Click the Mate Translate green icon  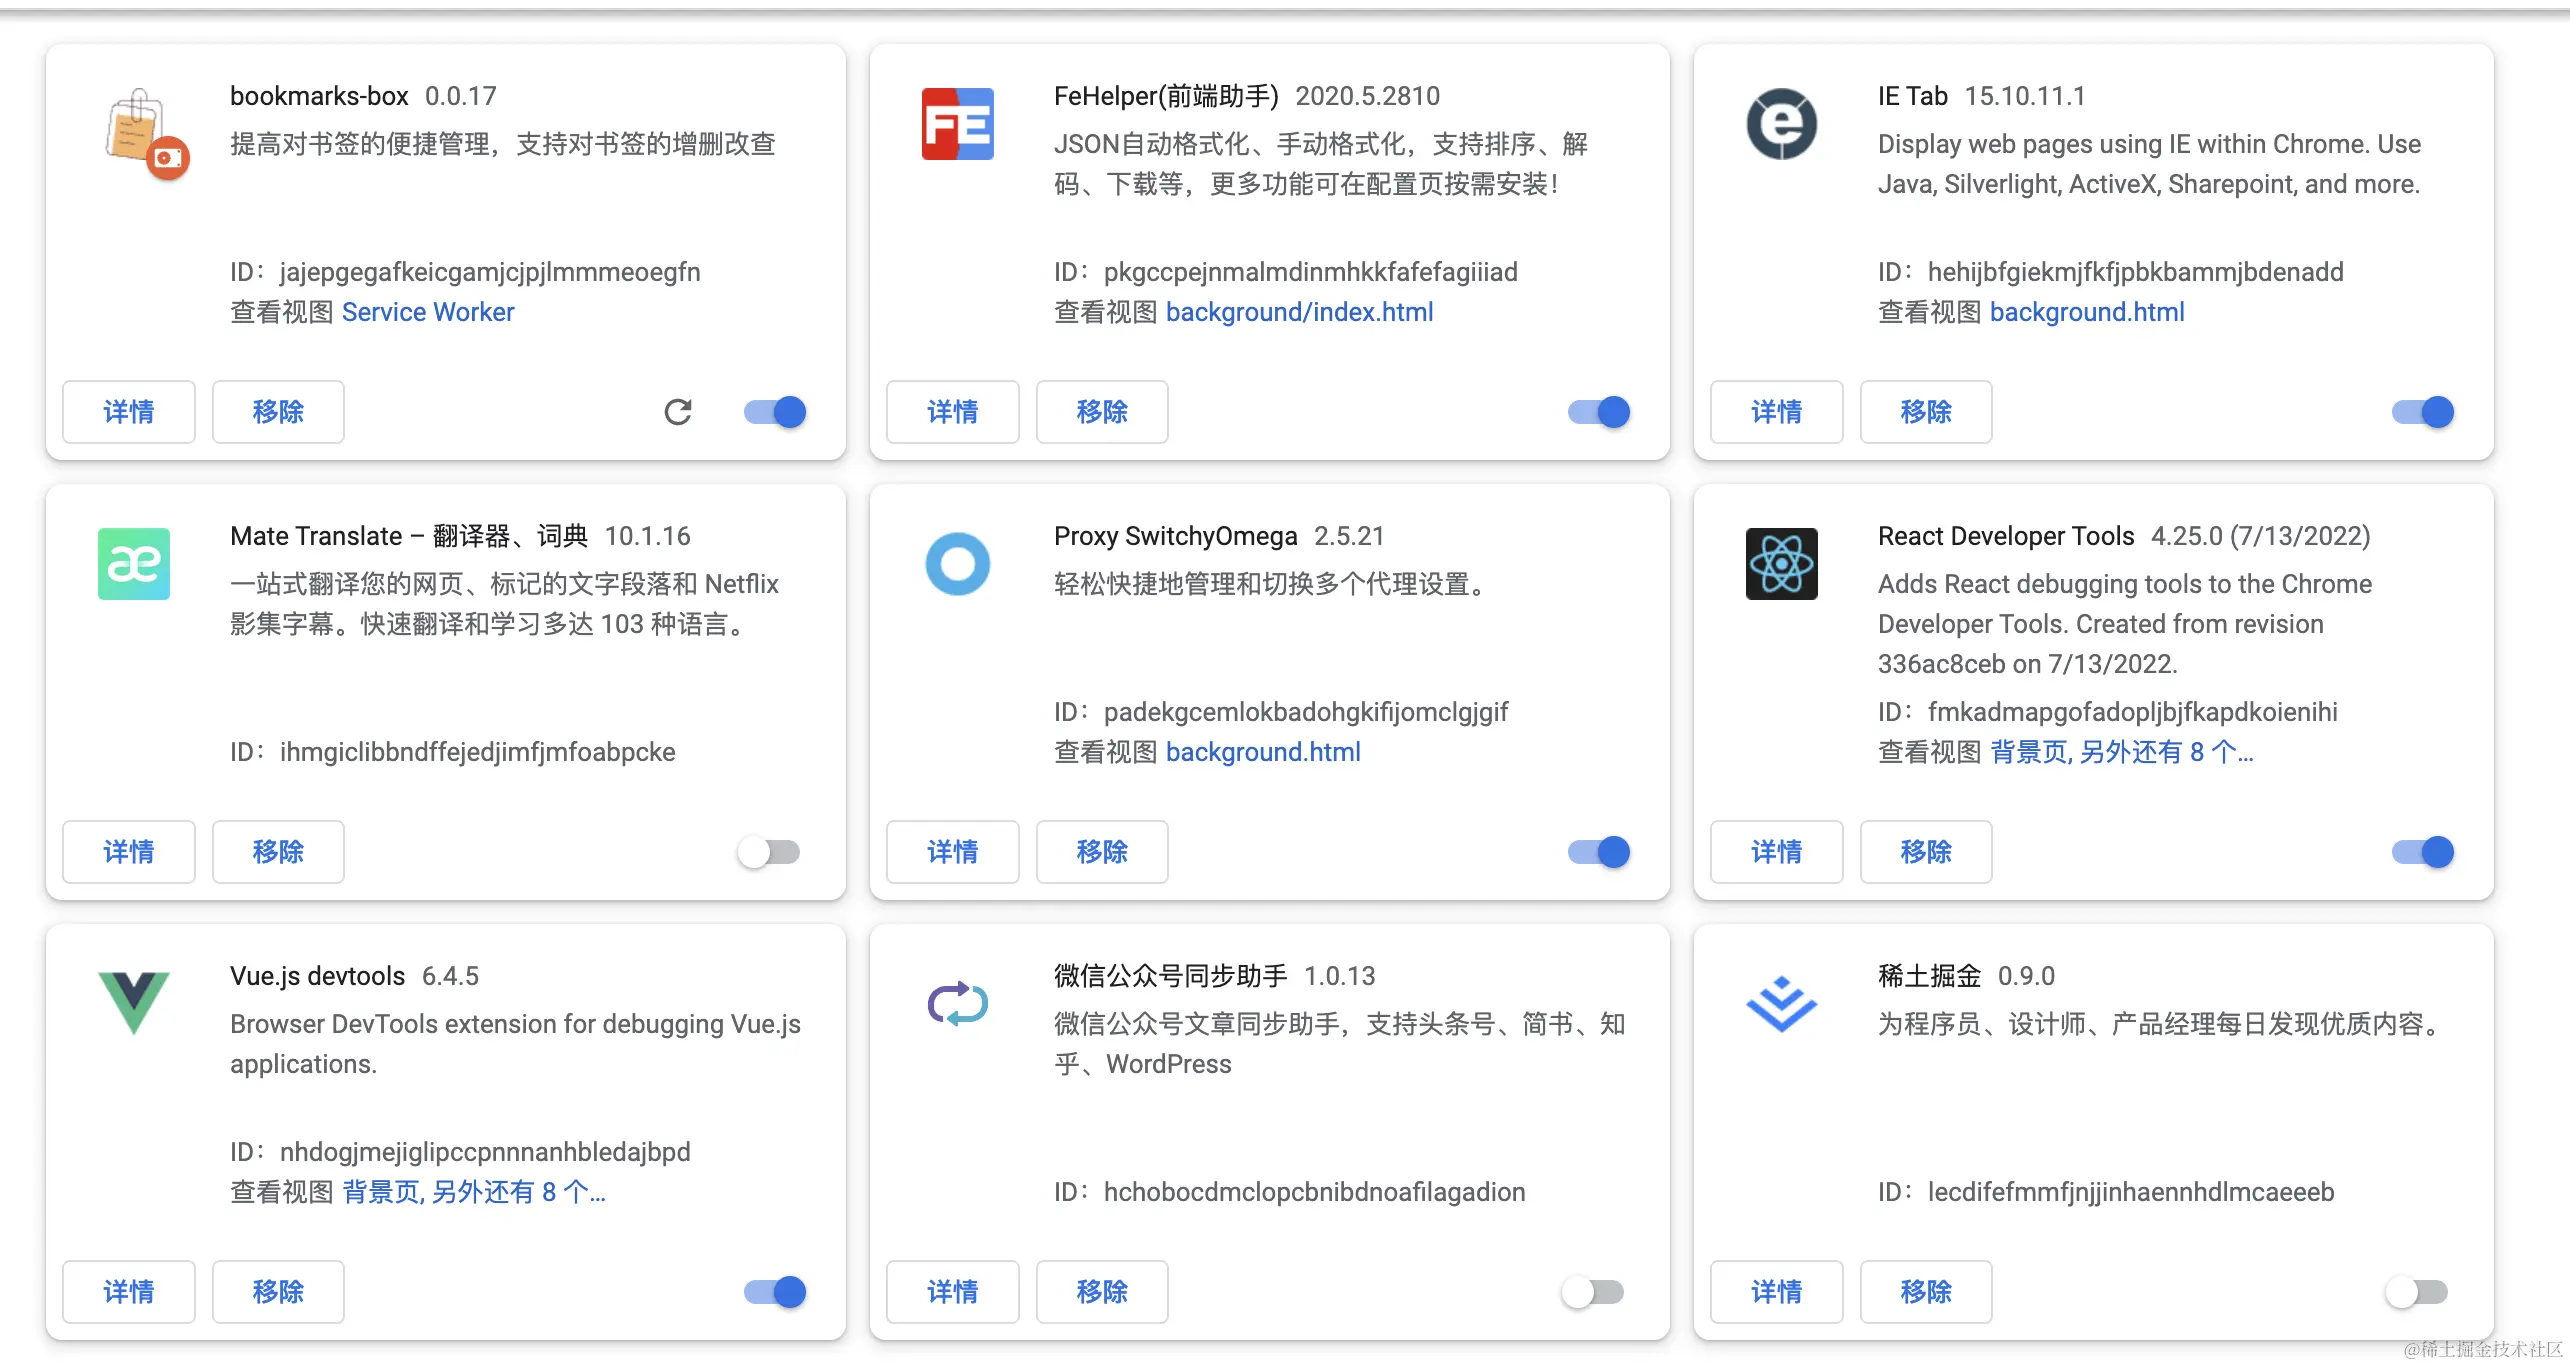pos(133,564)
